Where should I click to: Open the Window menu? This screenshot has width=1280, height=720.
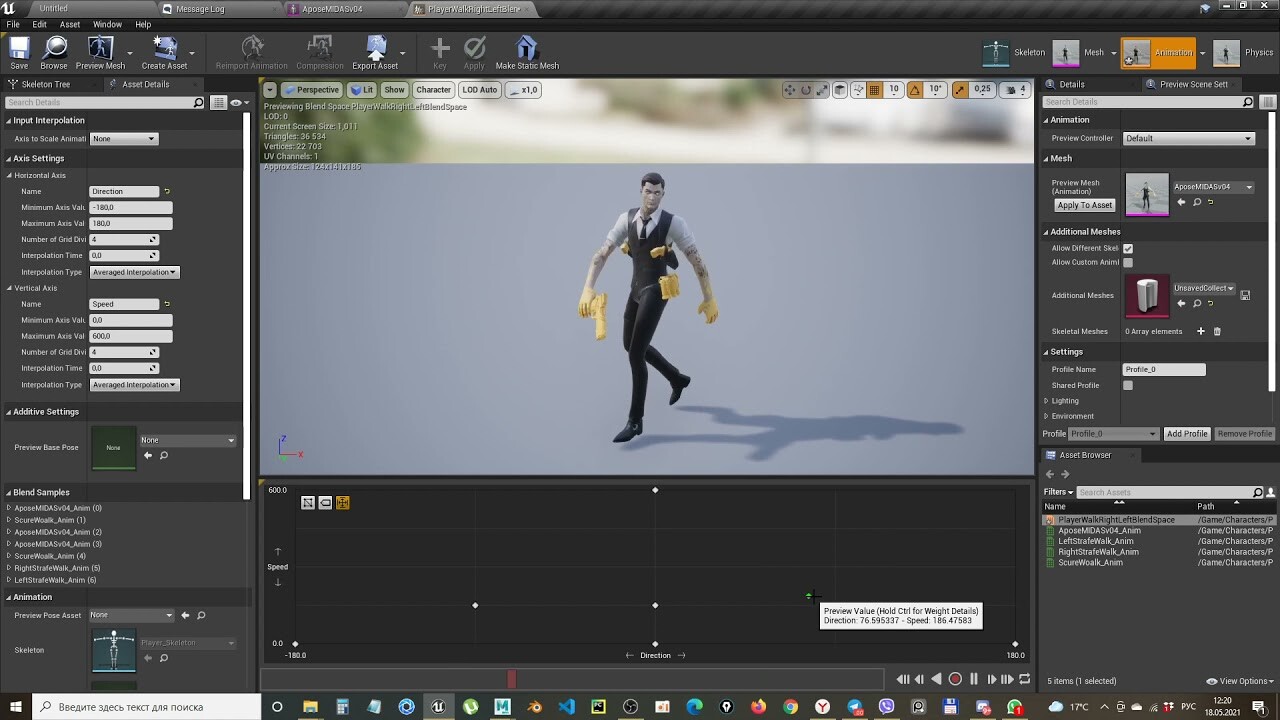(108, 24)
